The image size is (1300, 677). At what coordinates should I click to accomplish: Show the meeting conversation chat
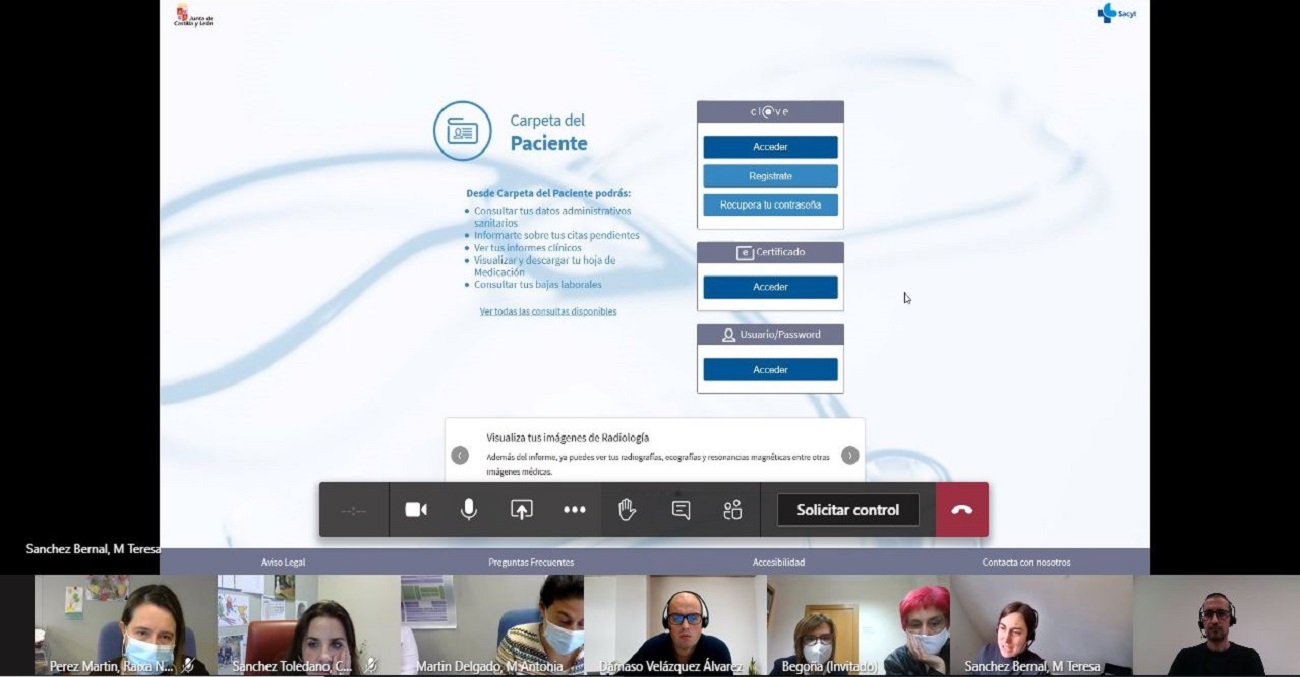tap(681, 510)
